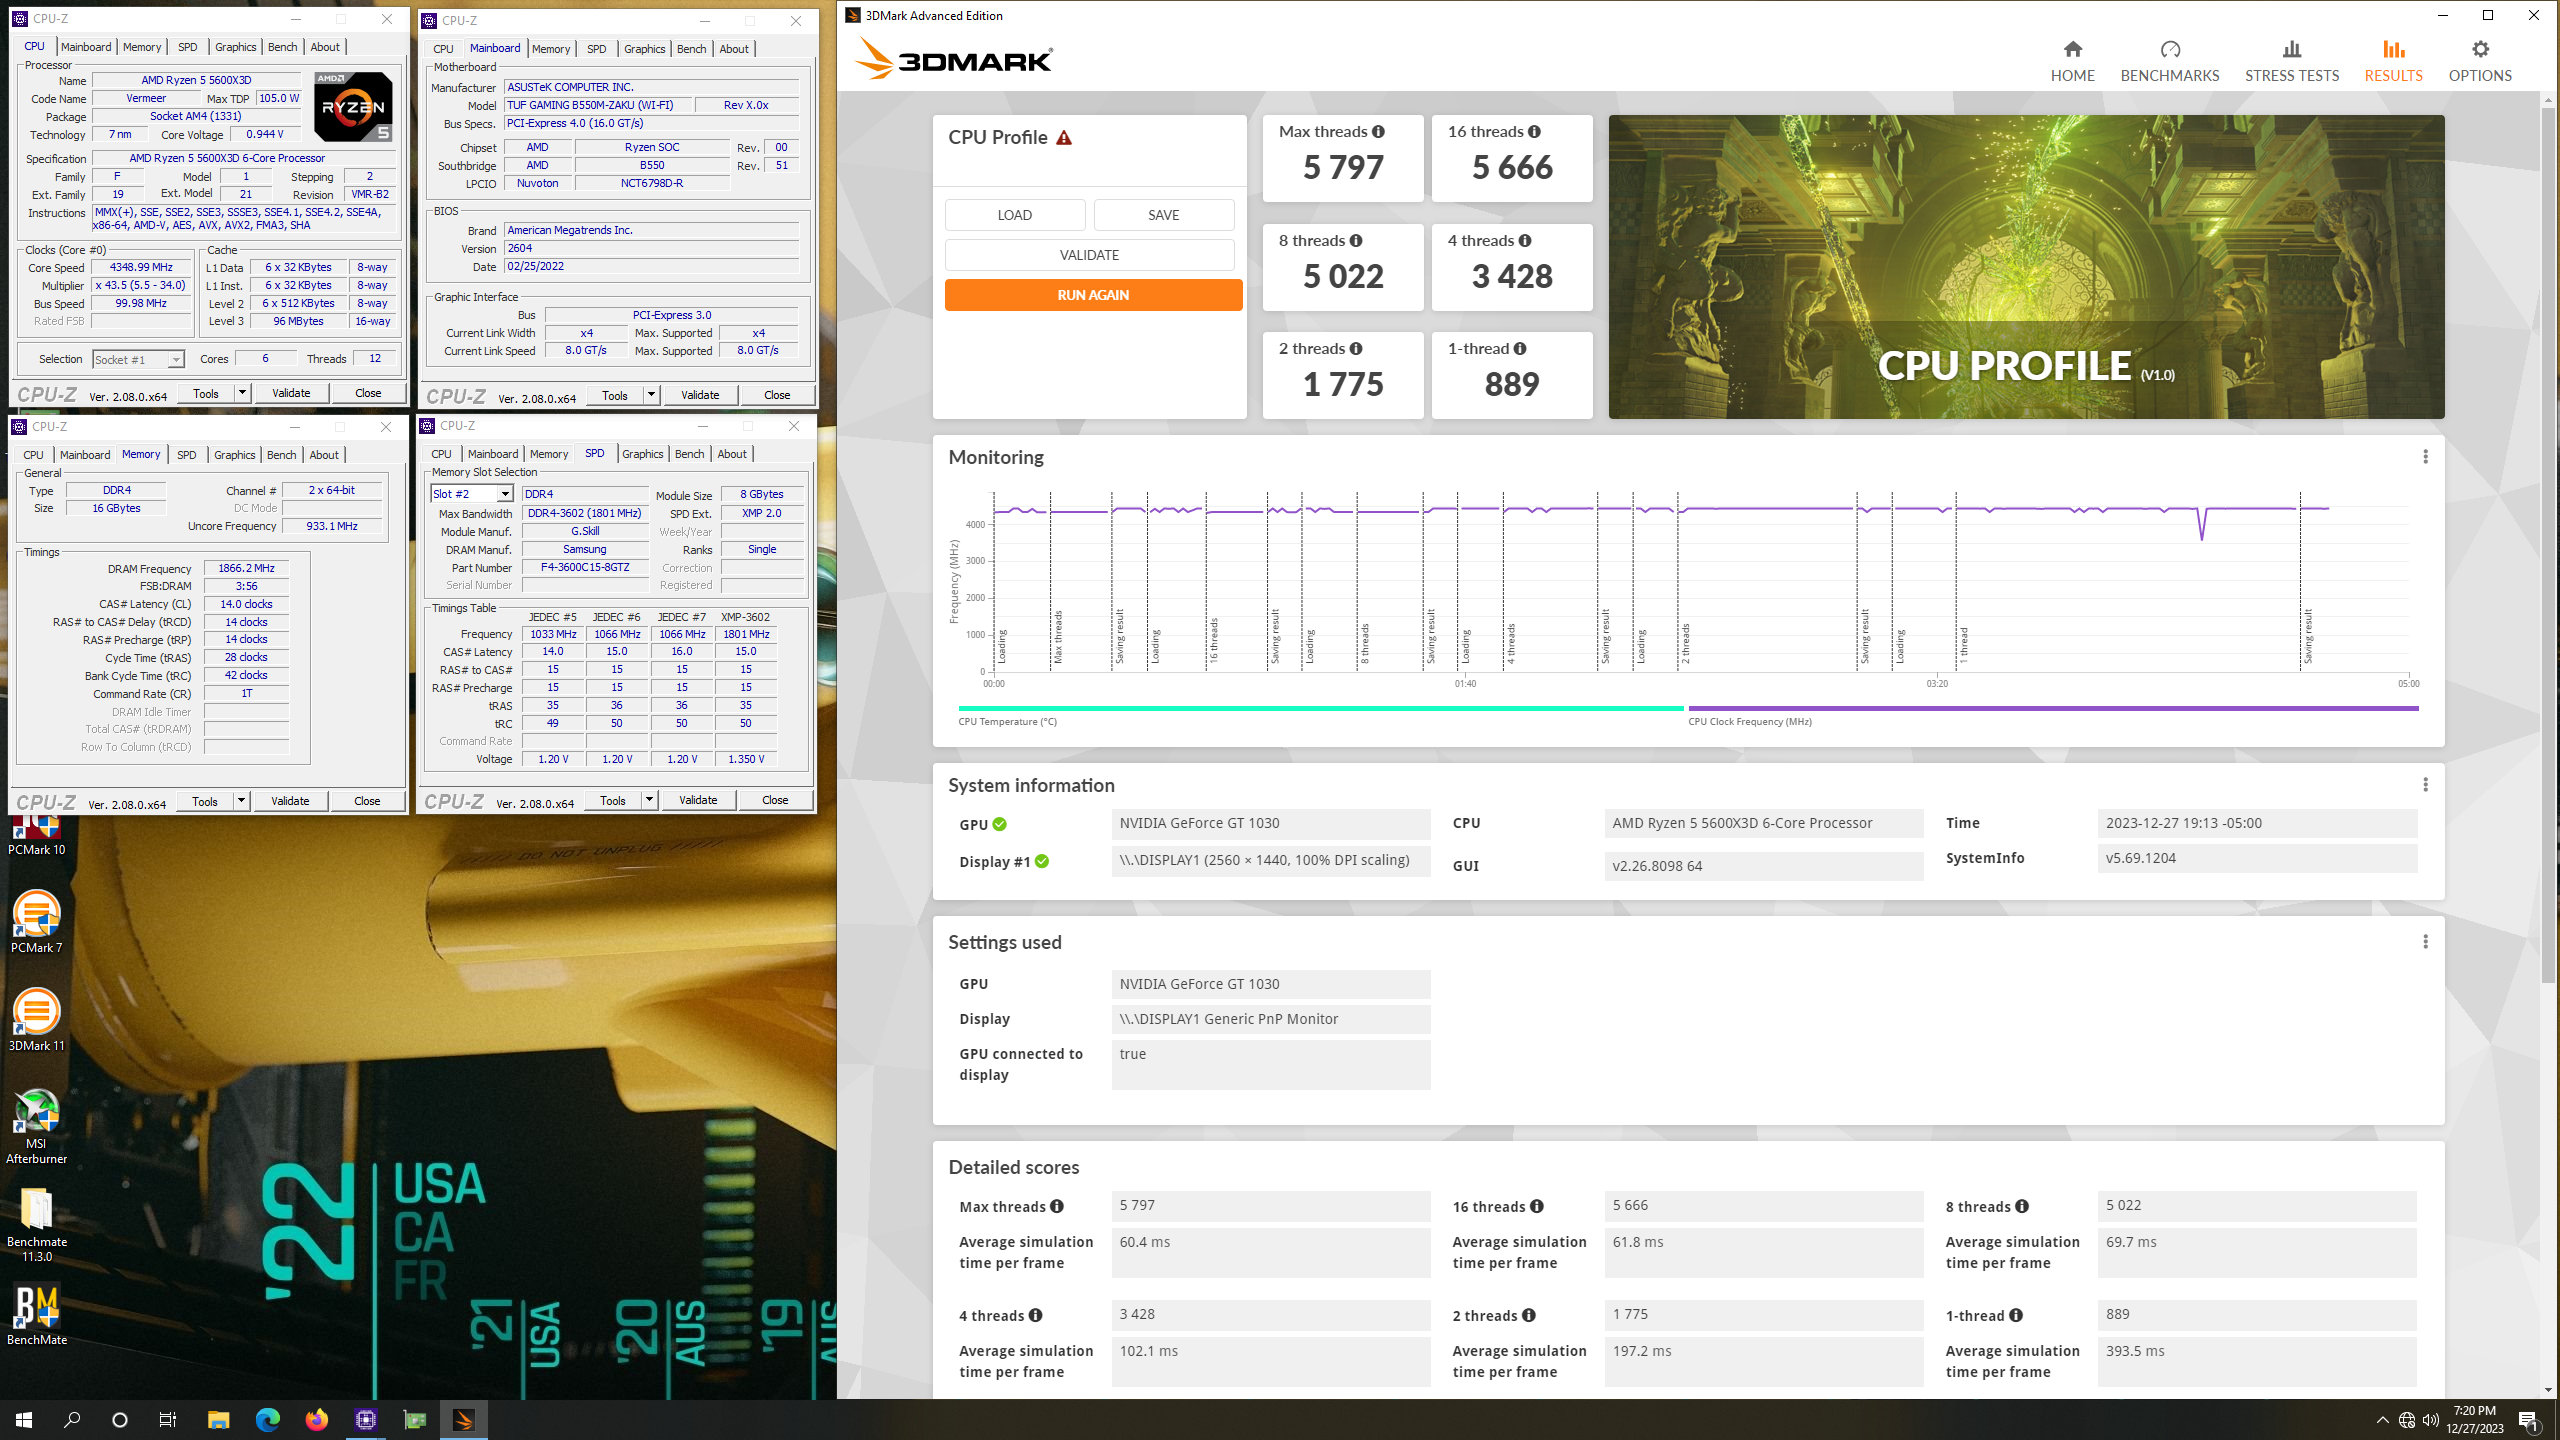Viewport: 2560px width, 1440px height.
Task: Open the System information three-dot menu
Action: point(2425,785)
